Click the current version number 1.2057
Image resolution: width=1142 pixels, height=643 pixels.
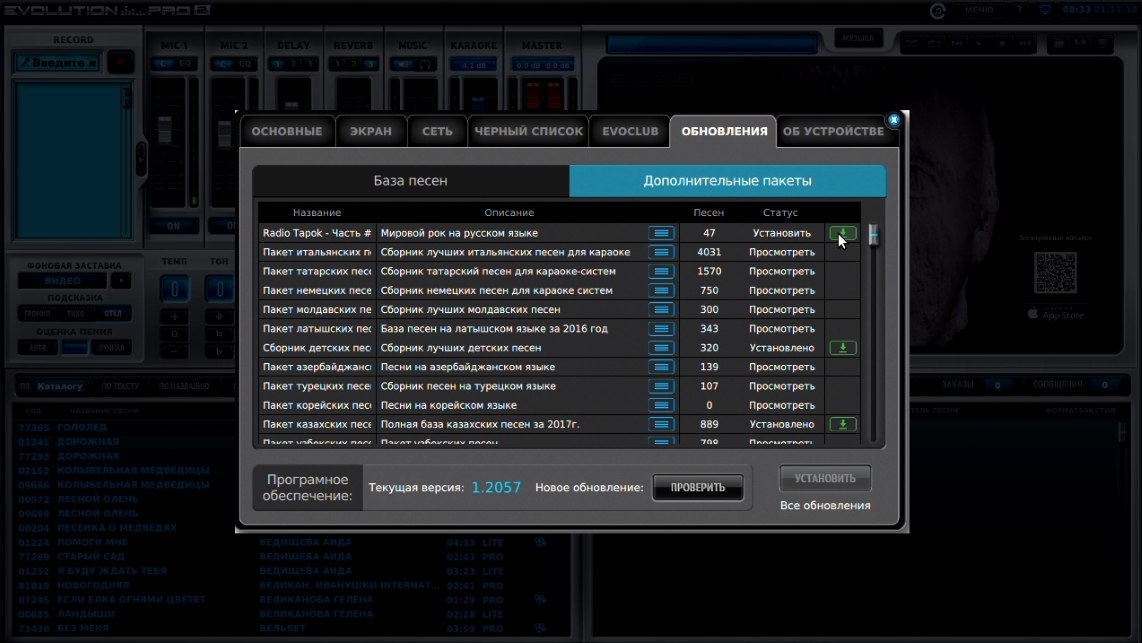496,487
